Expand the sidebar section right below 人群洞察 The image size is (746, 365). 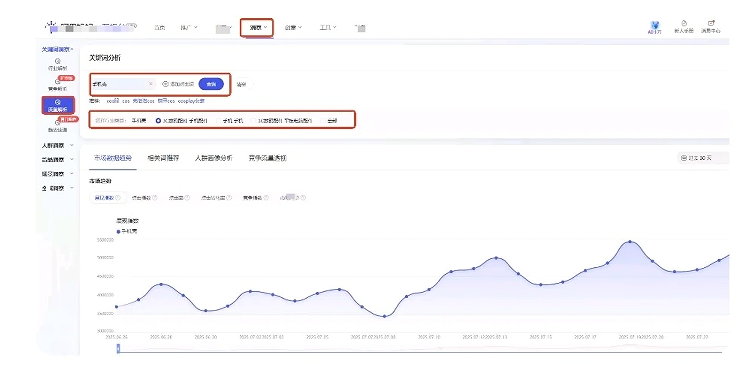coord(58,160)
